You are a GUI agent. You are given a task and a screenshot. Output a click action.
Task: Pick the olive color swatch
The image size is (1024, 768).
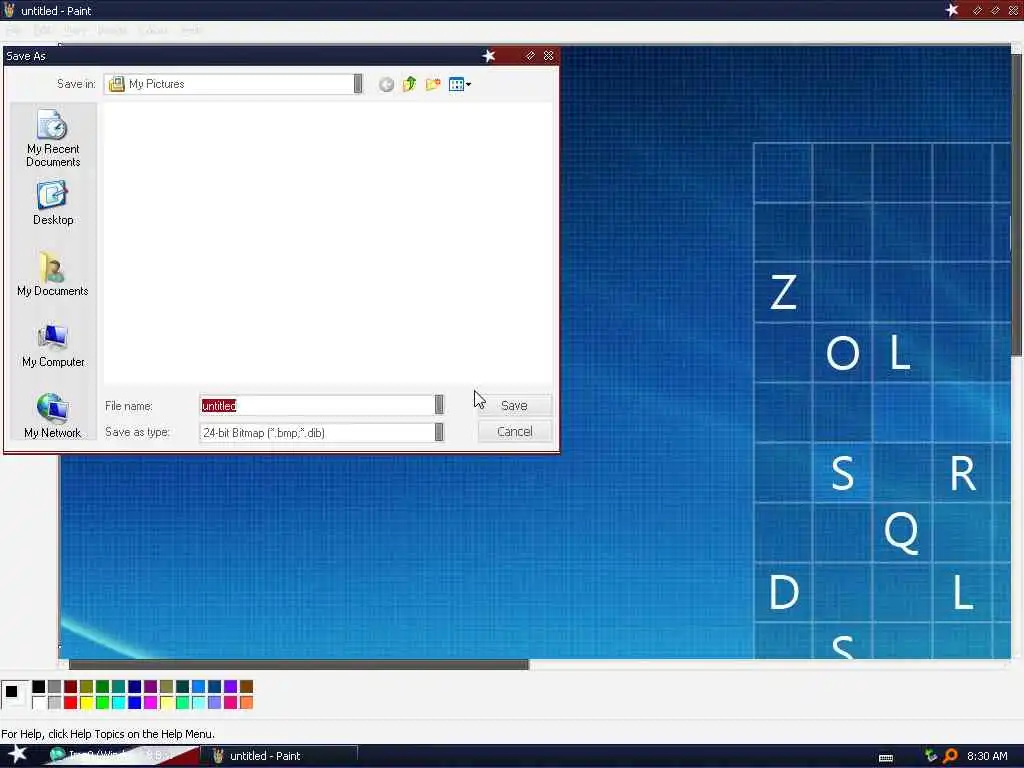click(86, 686)
